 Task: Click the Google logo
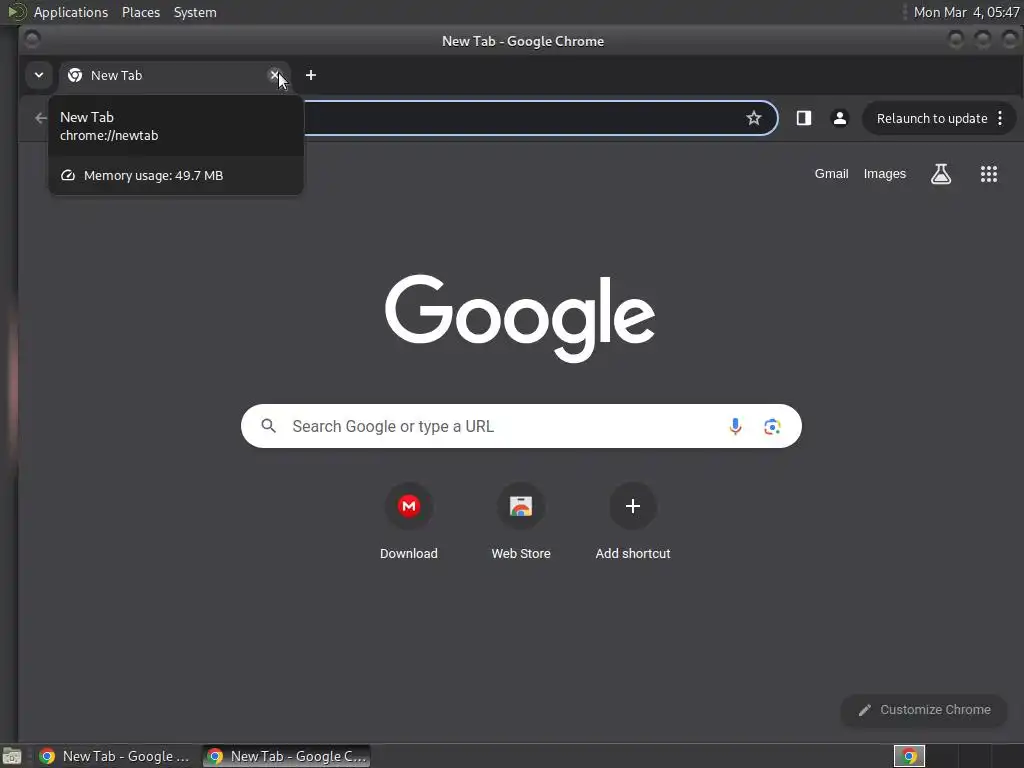click(520, 318)
